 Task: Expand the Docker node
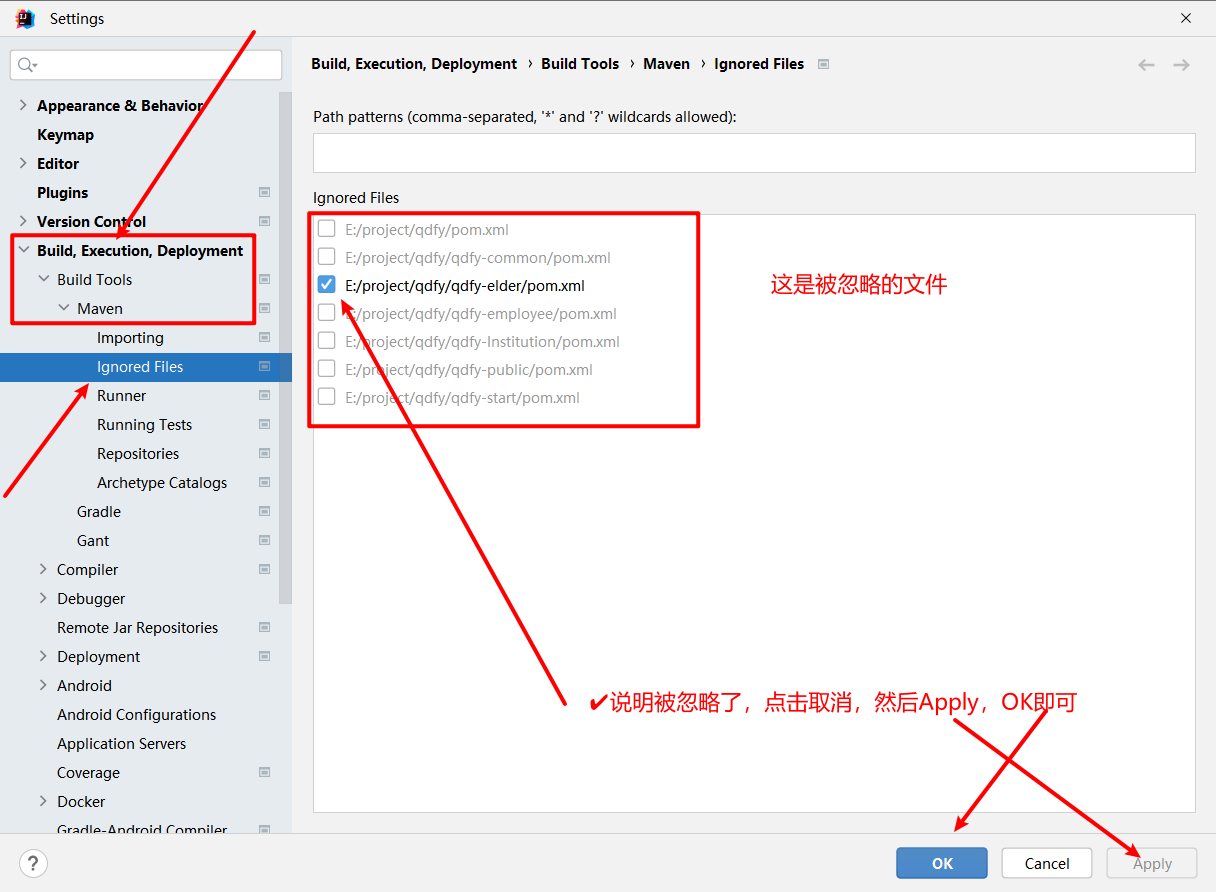[43, 801]
